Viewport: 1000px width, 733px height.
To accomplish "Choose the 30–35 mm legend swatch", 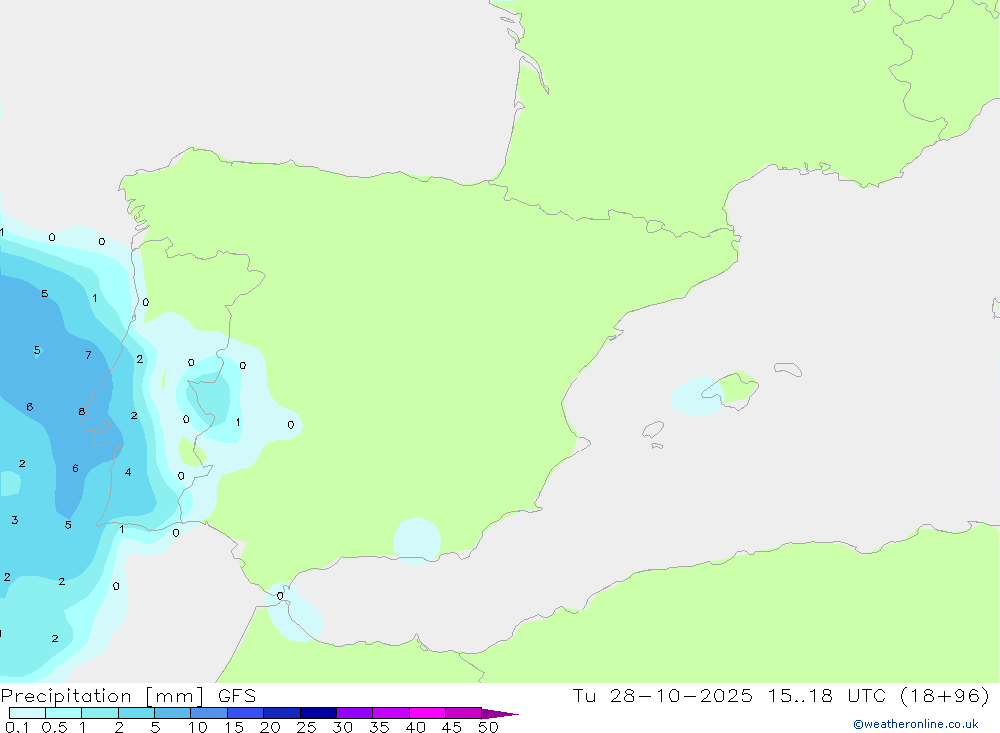I will tap(355, 713).
